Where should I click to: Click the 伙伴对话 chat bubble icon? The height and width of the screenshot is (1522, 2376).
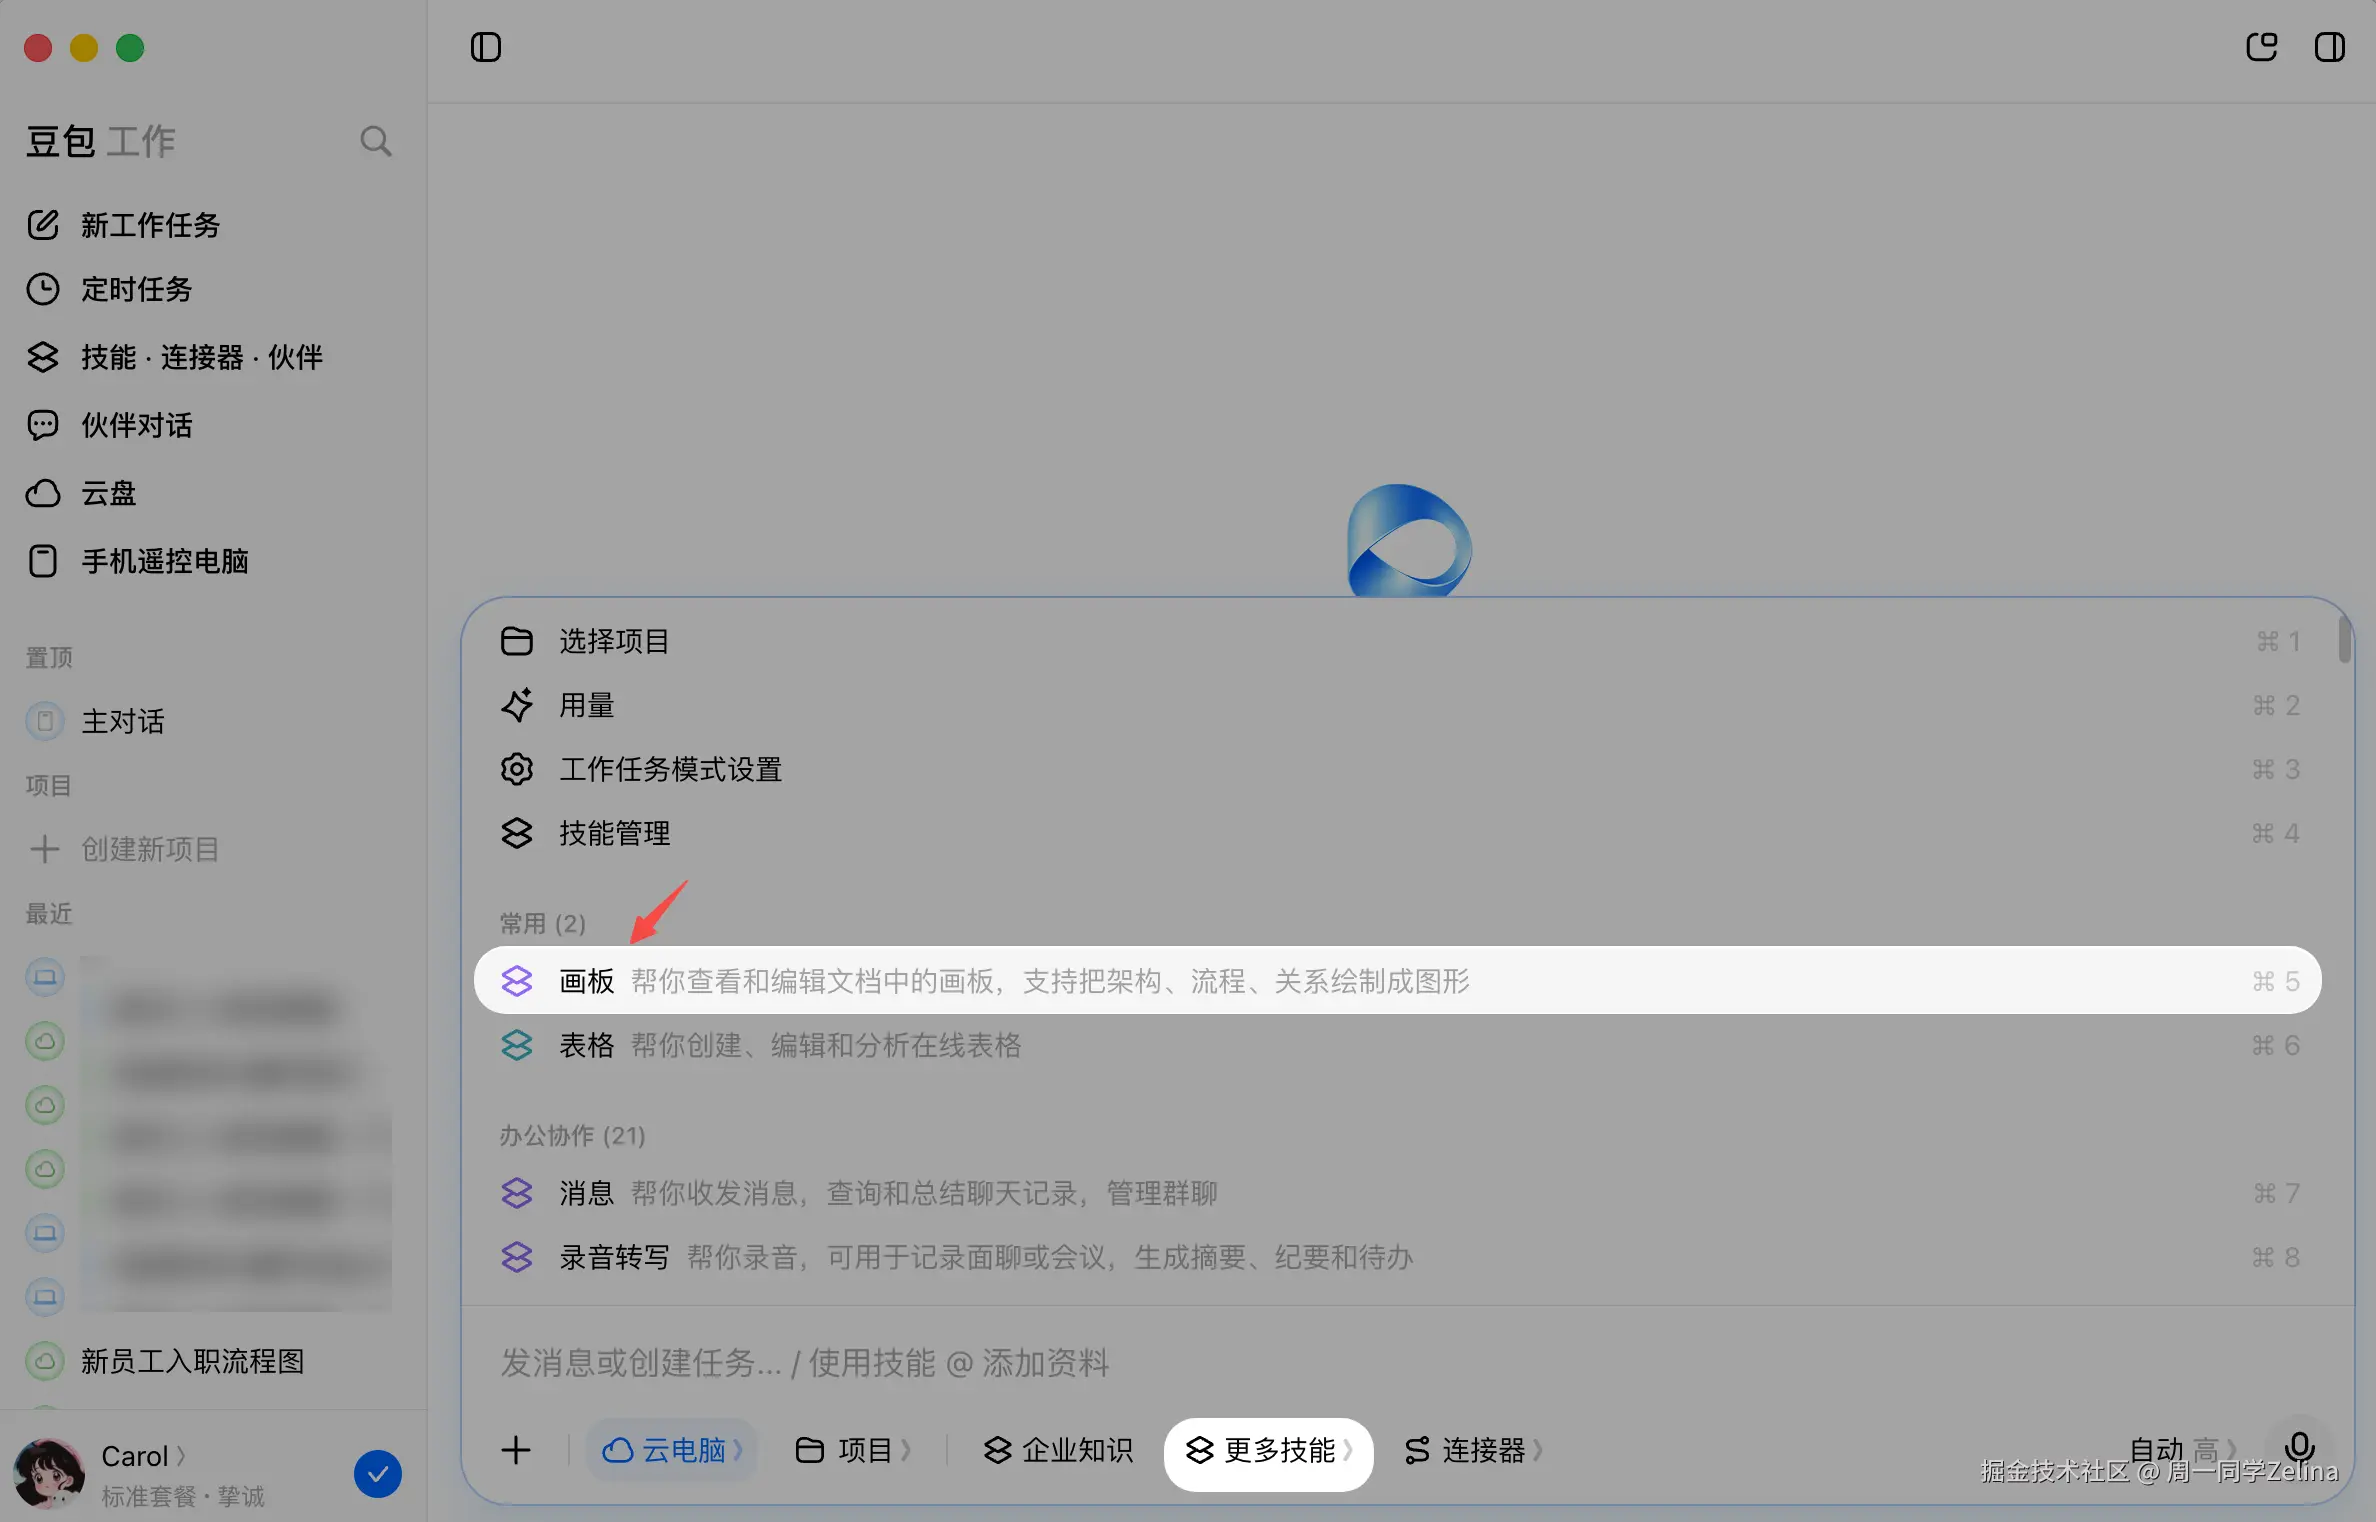[x=43, y=425]
